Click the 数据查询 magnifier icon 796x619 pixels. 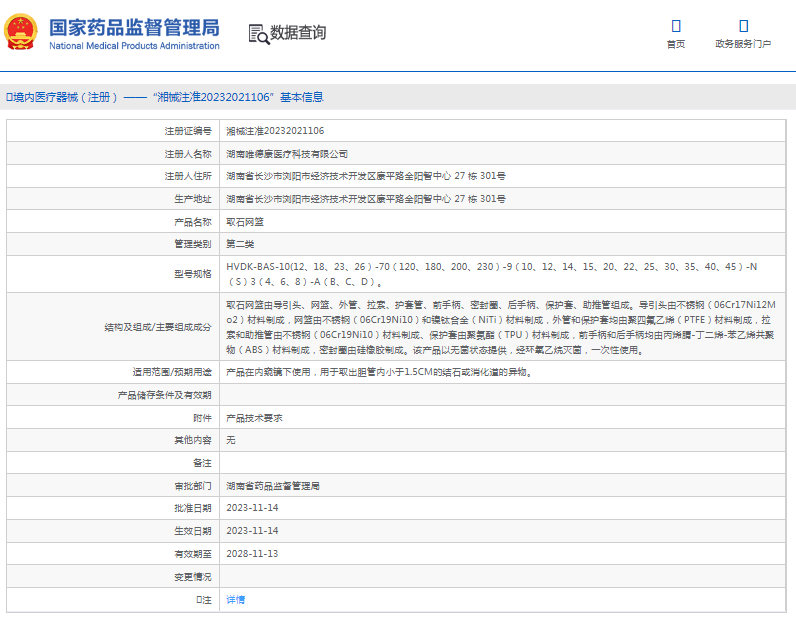pyautogui.click(x=258, y=34)
